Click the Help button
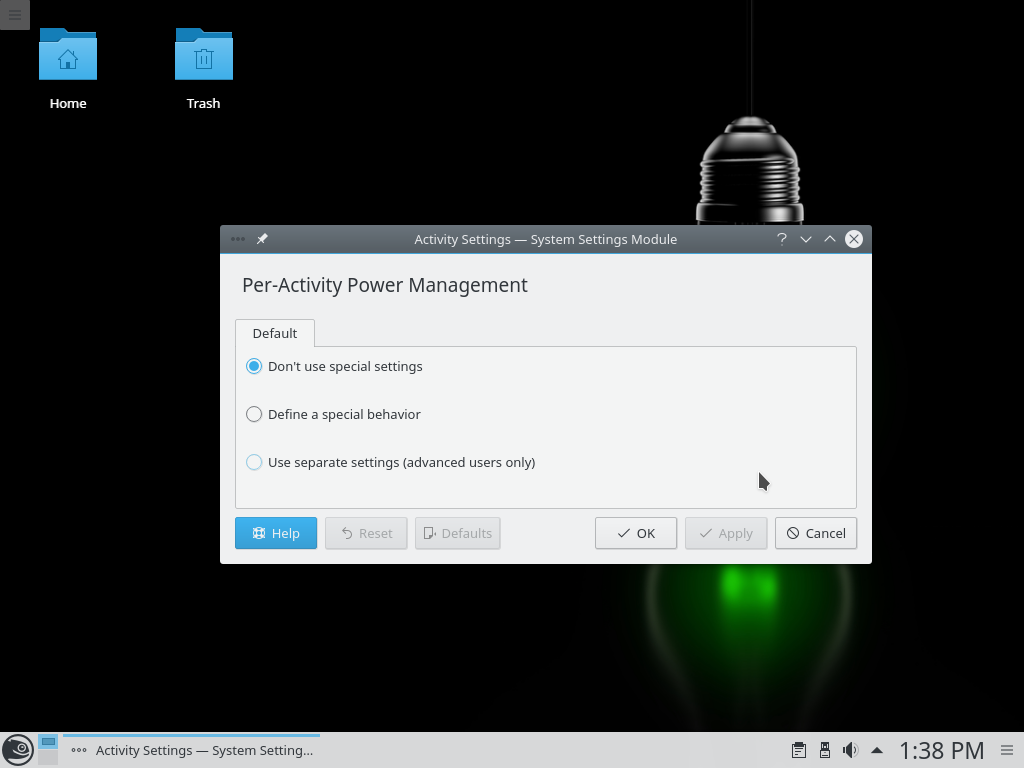Viewport: 1024px width, 768px height. (275, 533)
